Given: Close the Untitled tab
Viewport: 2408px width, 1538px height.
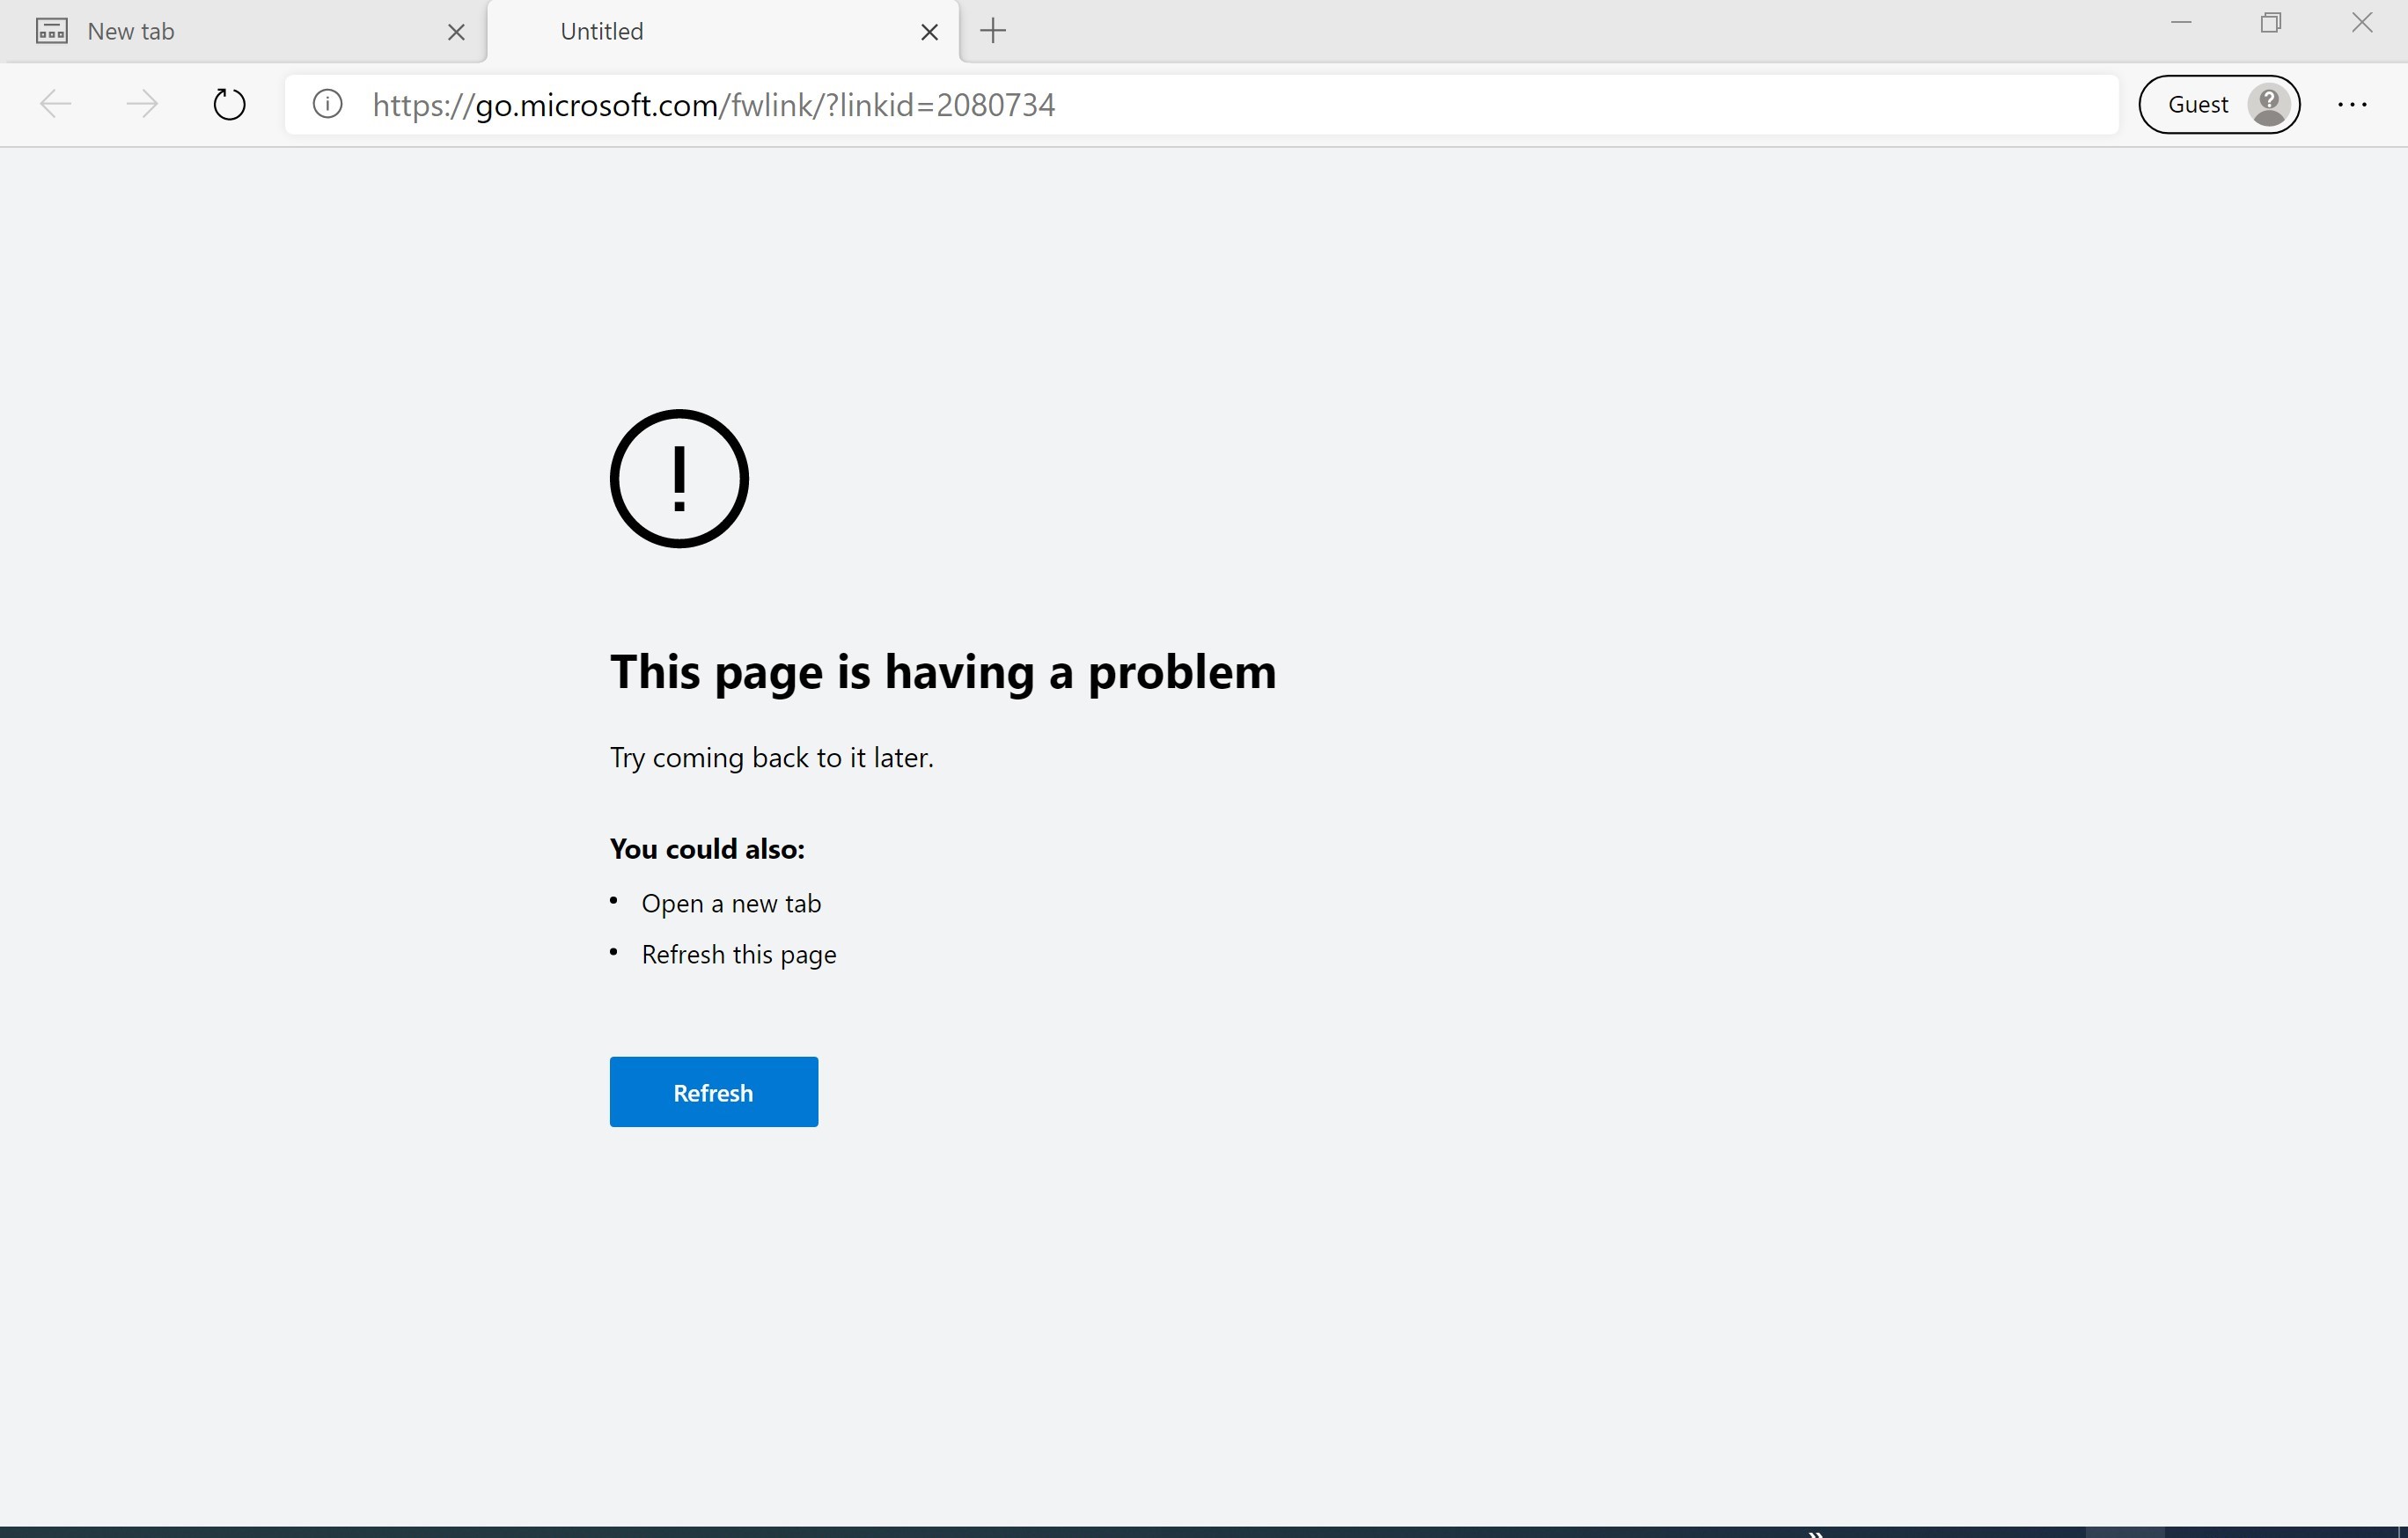Looking at the screenshot, I should tap(929, 32).
